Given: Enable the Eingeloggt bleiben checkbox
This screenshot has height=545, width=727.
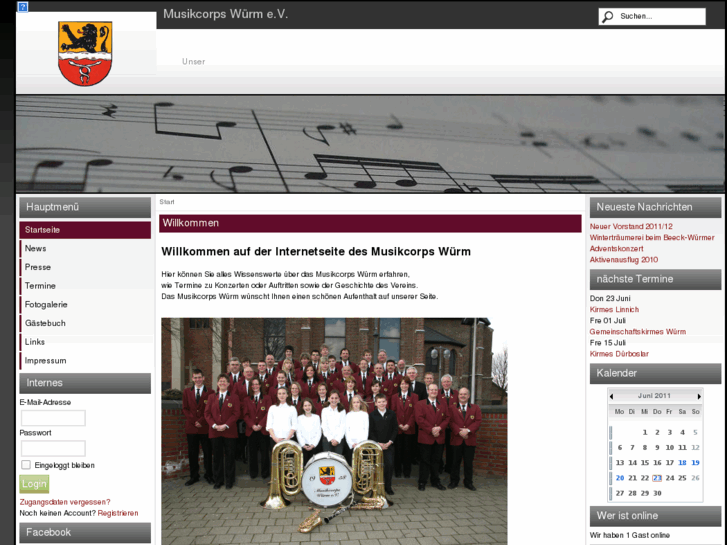Looking at the screenshot, I should click(x=26, y=465).
